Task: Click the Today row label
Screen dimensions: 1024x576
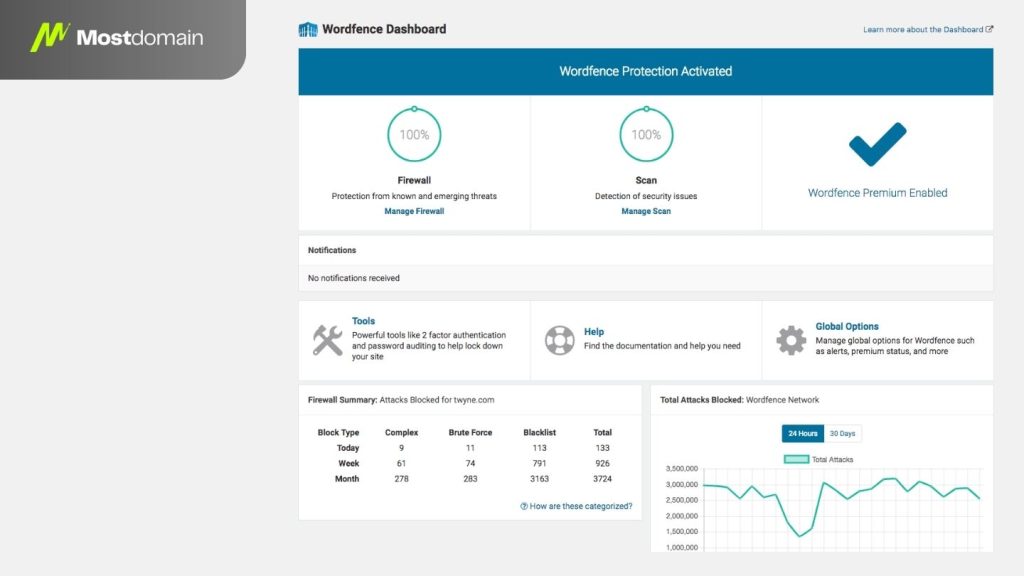Action: [x=348, y=448]
